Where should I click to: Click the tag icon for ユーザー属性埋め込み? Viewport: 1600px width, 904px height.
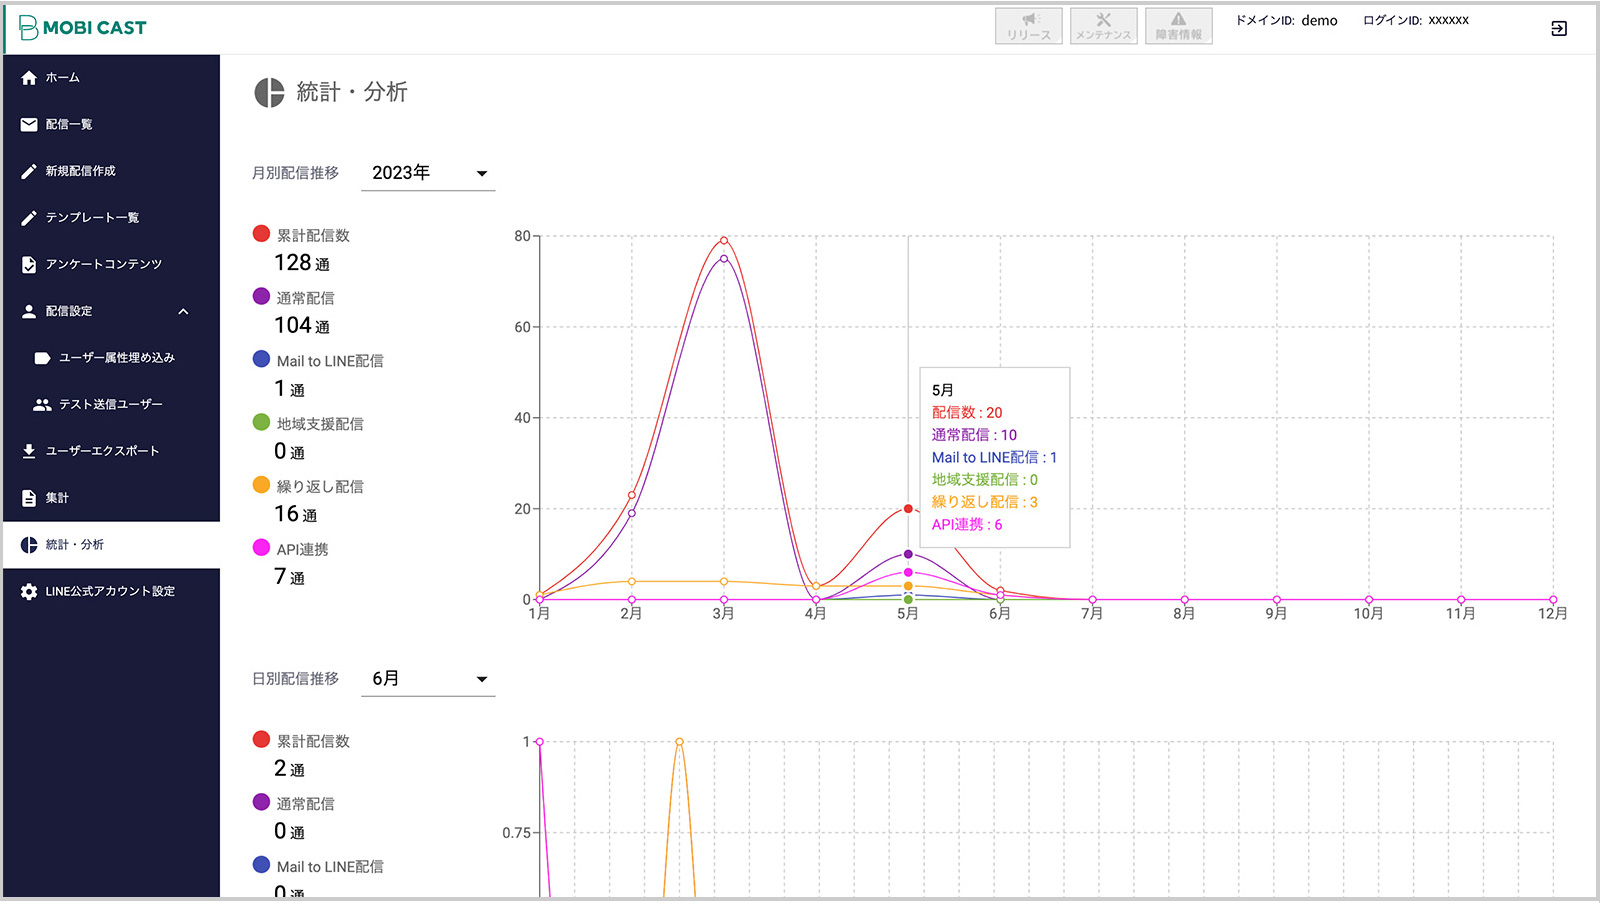pyautogui.click(x=42, y=358)
